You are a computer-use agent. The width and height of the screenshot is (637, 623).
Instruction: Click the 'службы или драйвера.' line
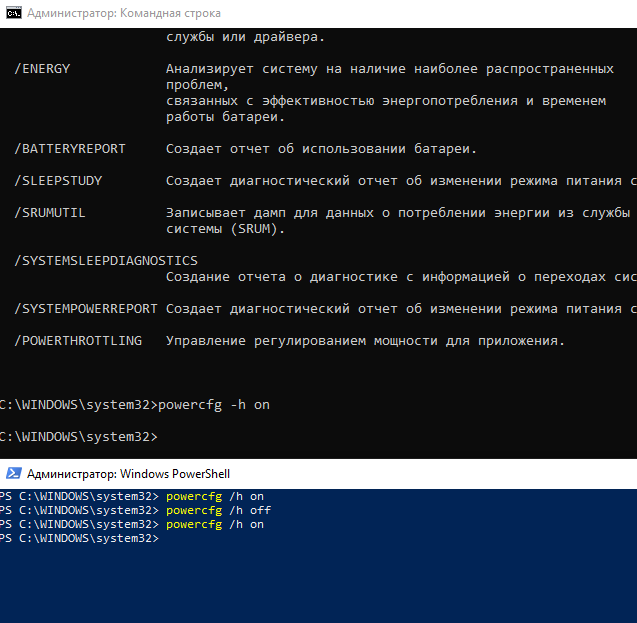click(x=245, y=37)
